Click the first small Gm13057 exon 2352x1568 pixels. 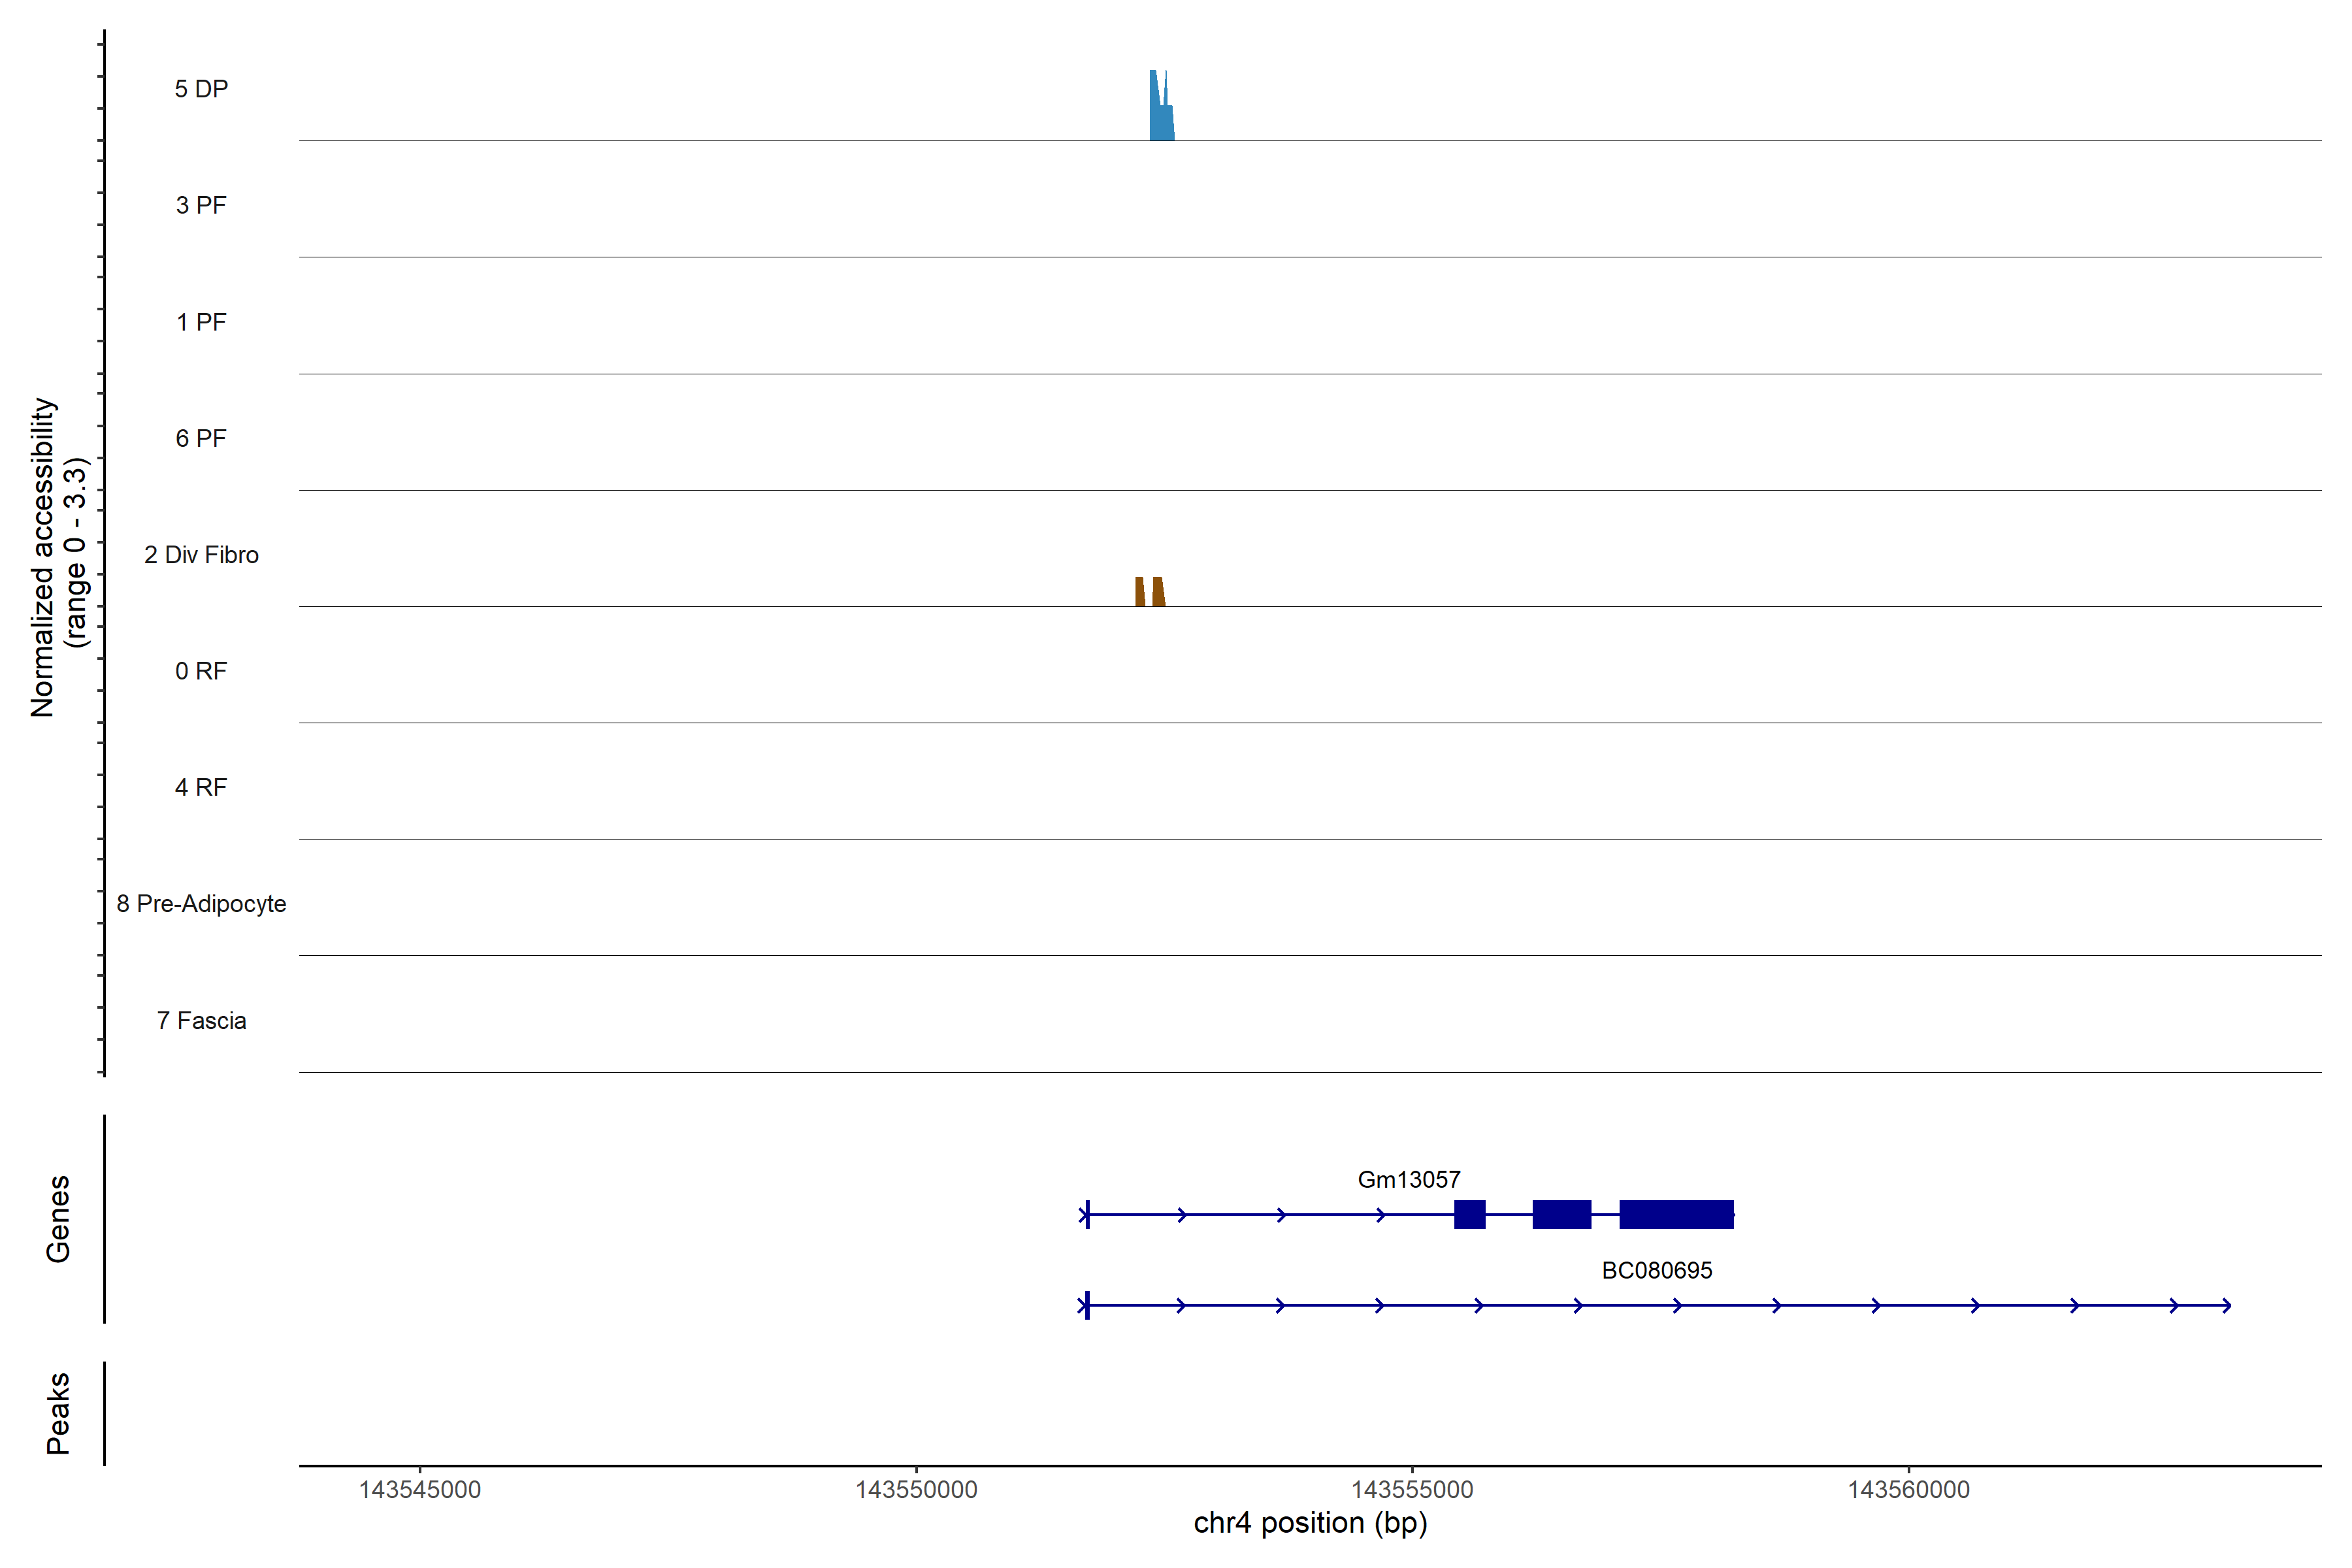point(1469,1214)
